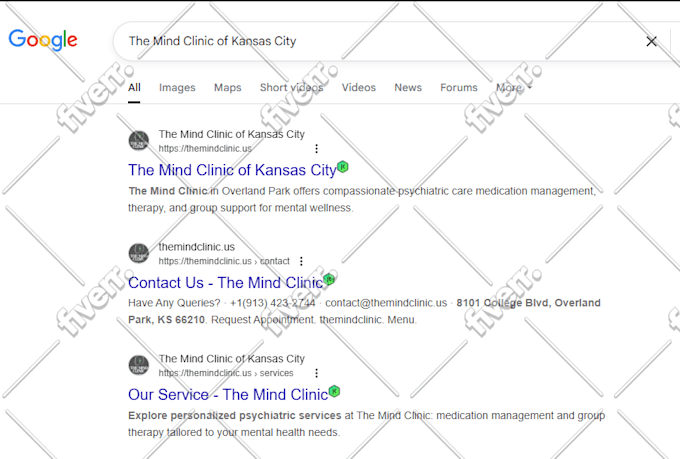Viewport: 680px width, 459px height.
Task: Click the +1(913) 423-2744 phone number
Action: click(272, 303)
